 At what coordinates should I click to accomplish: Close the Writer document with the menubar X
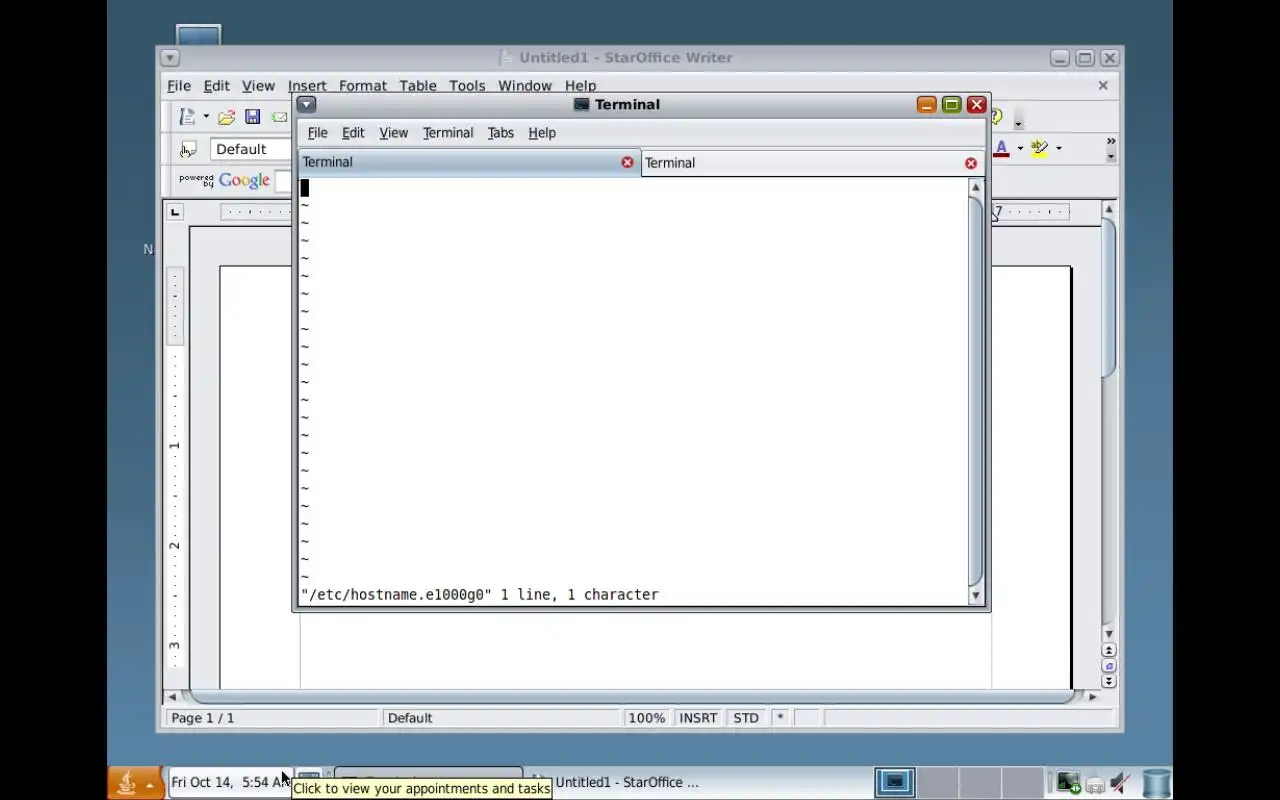coord(1103,86)
